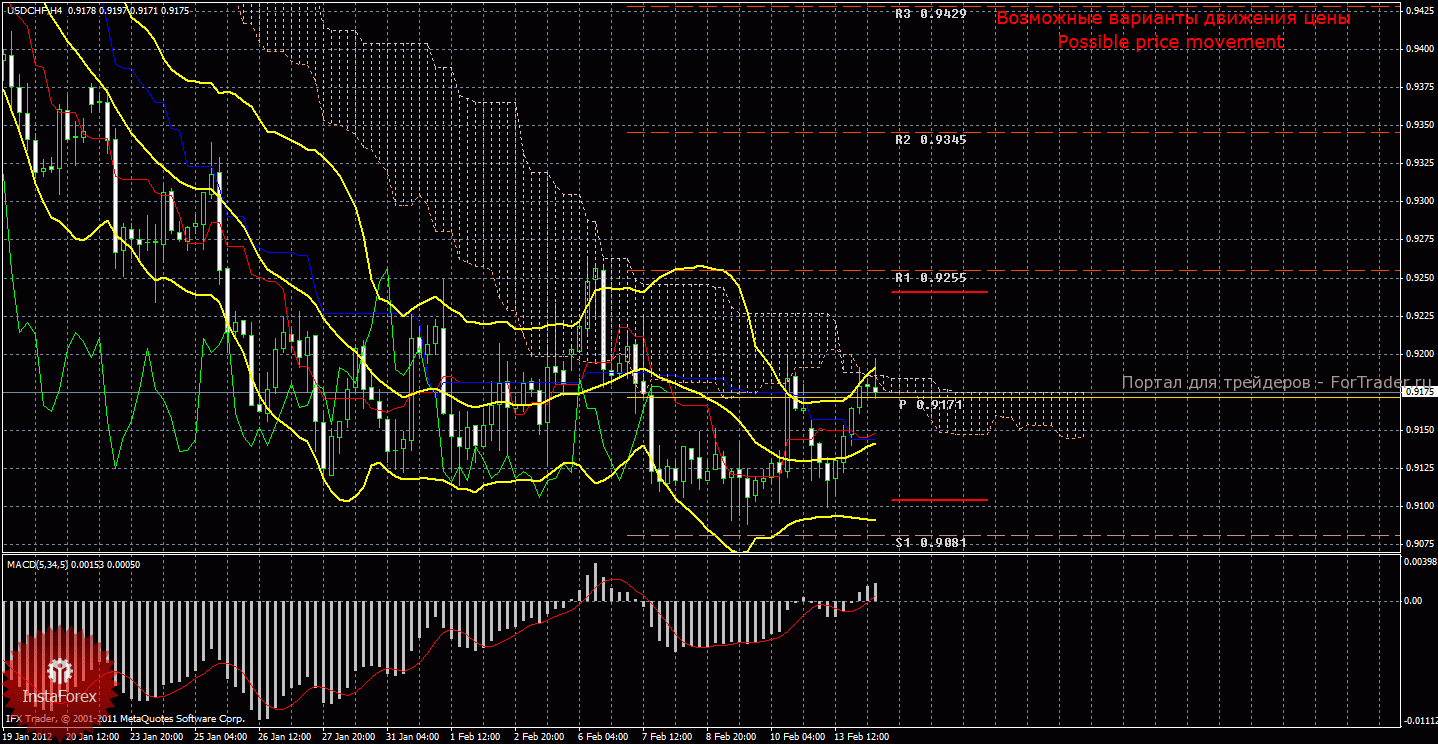
Task: Click the USDCHF,H4 chart title
Action: click(34, 11)
